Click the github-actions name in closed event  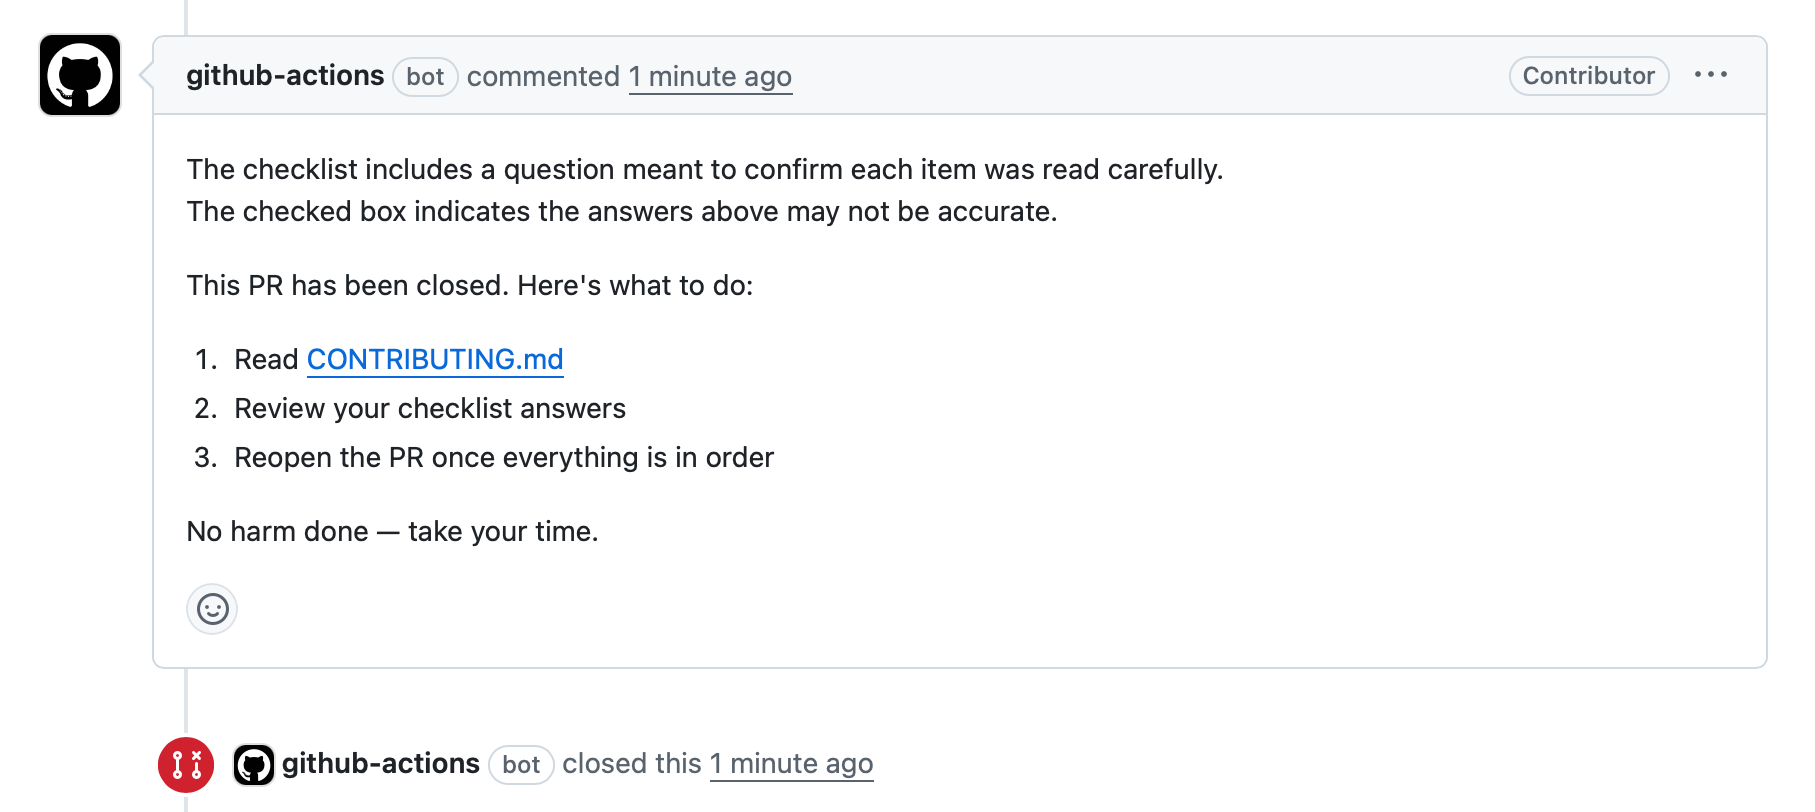click(x=381, y=763)
